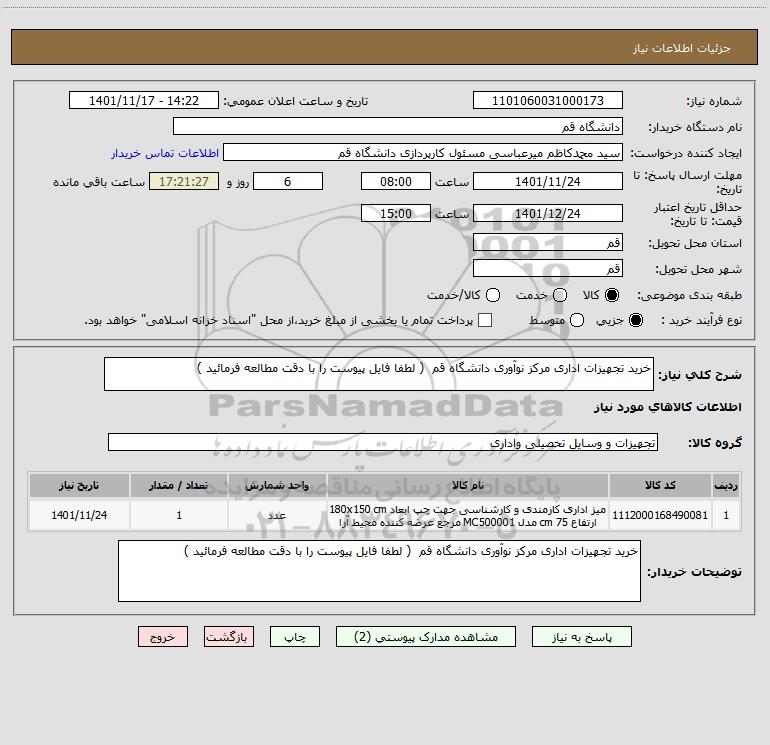Select the متوسط purchase type radio
770x745 pixels.
[x=577, y=320]
